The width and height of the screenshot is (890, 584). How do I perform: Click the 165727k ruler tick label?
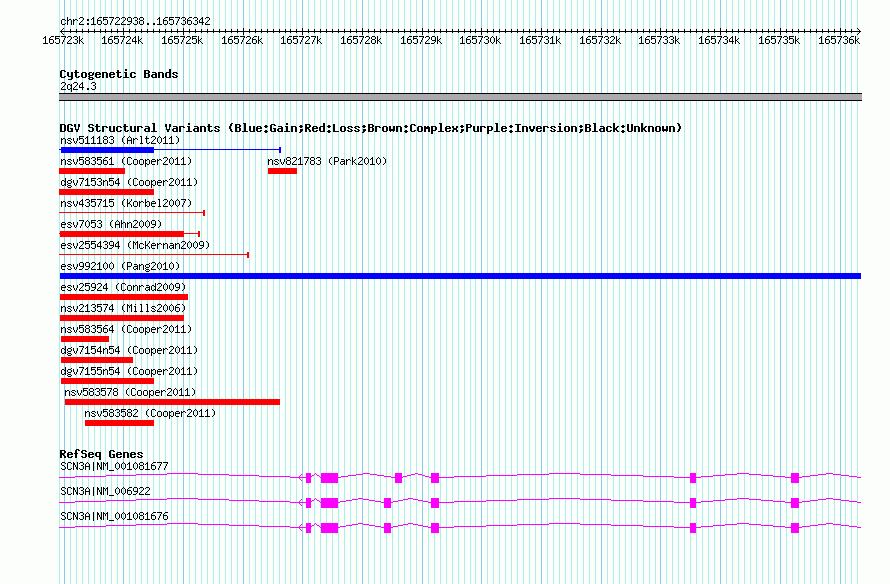click(301, 40)
